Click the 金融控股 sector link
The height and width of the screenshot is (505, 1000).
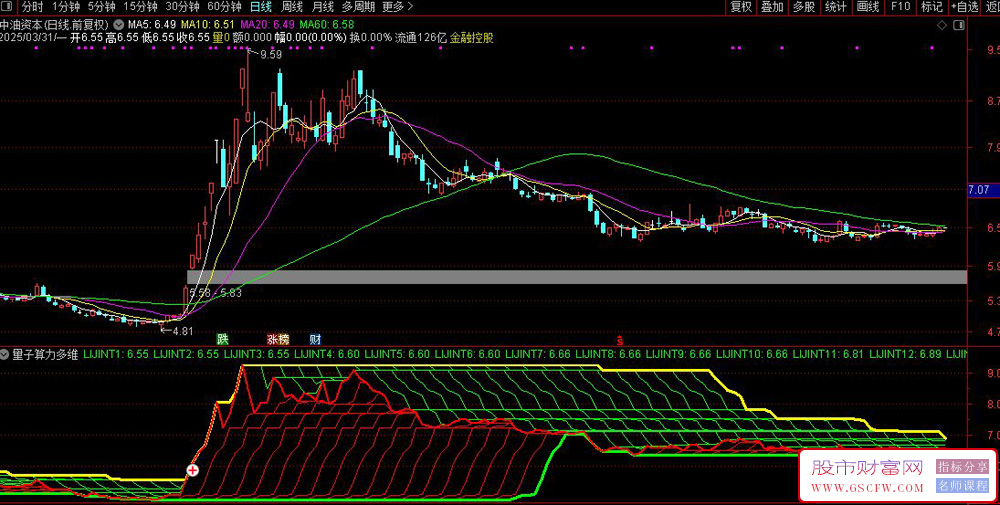(472, 38)
